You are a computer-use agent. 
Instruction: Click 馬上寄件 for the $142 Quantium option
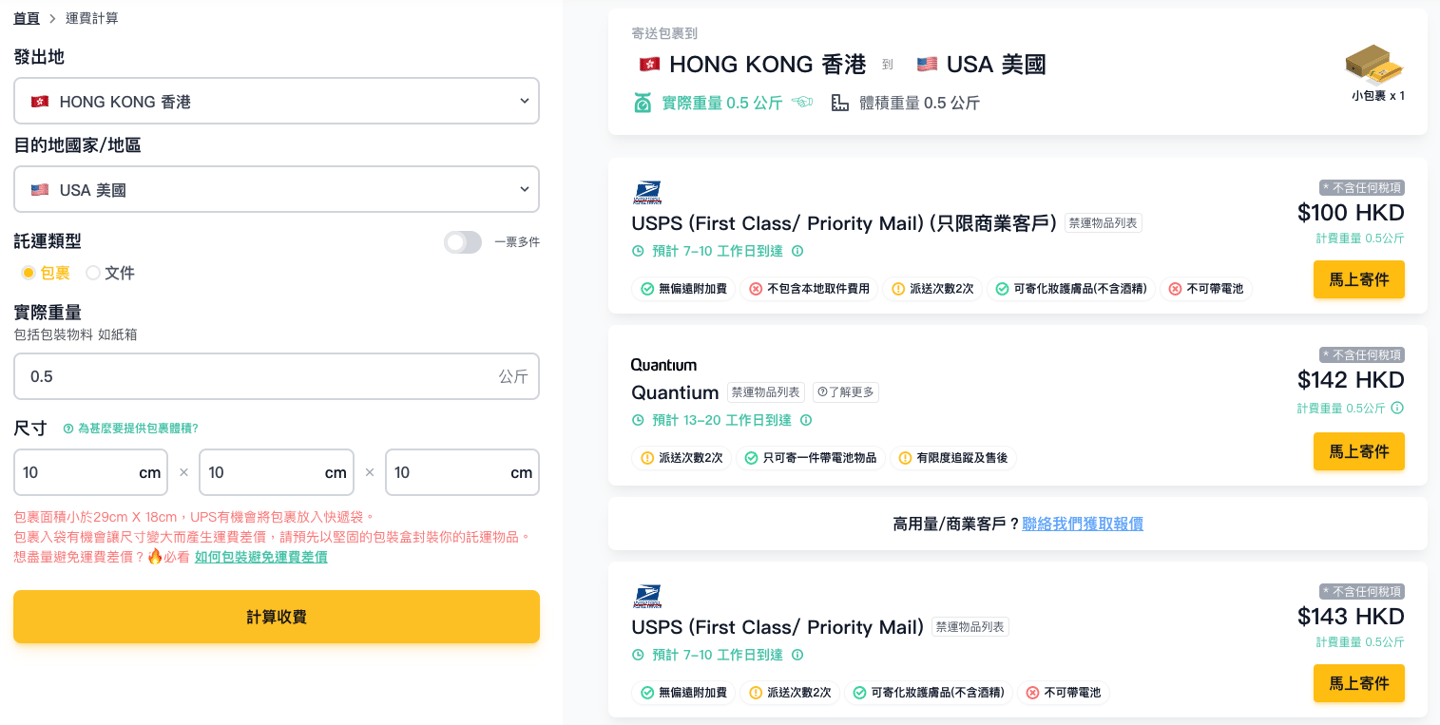[x=1358, y=451]
